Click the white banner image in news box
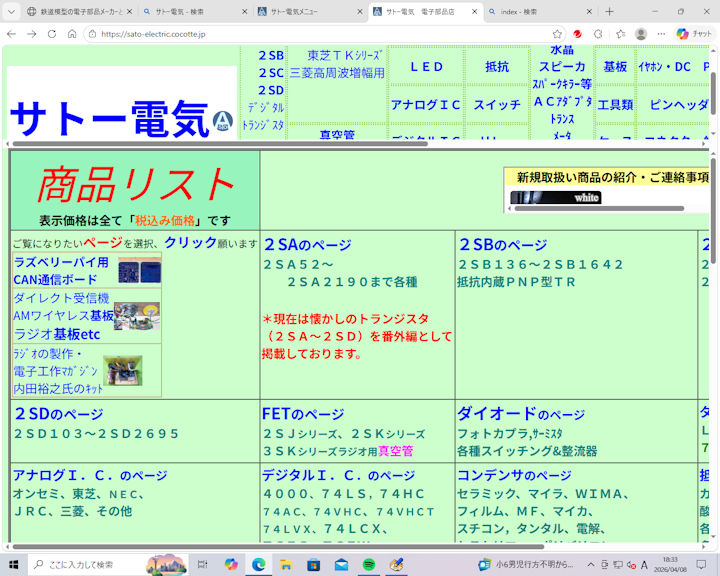Viewport: 720px width, 576px height. pyautogui.click(x=556, y=198)
